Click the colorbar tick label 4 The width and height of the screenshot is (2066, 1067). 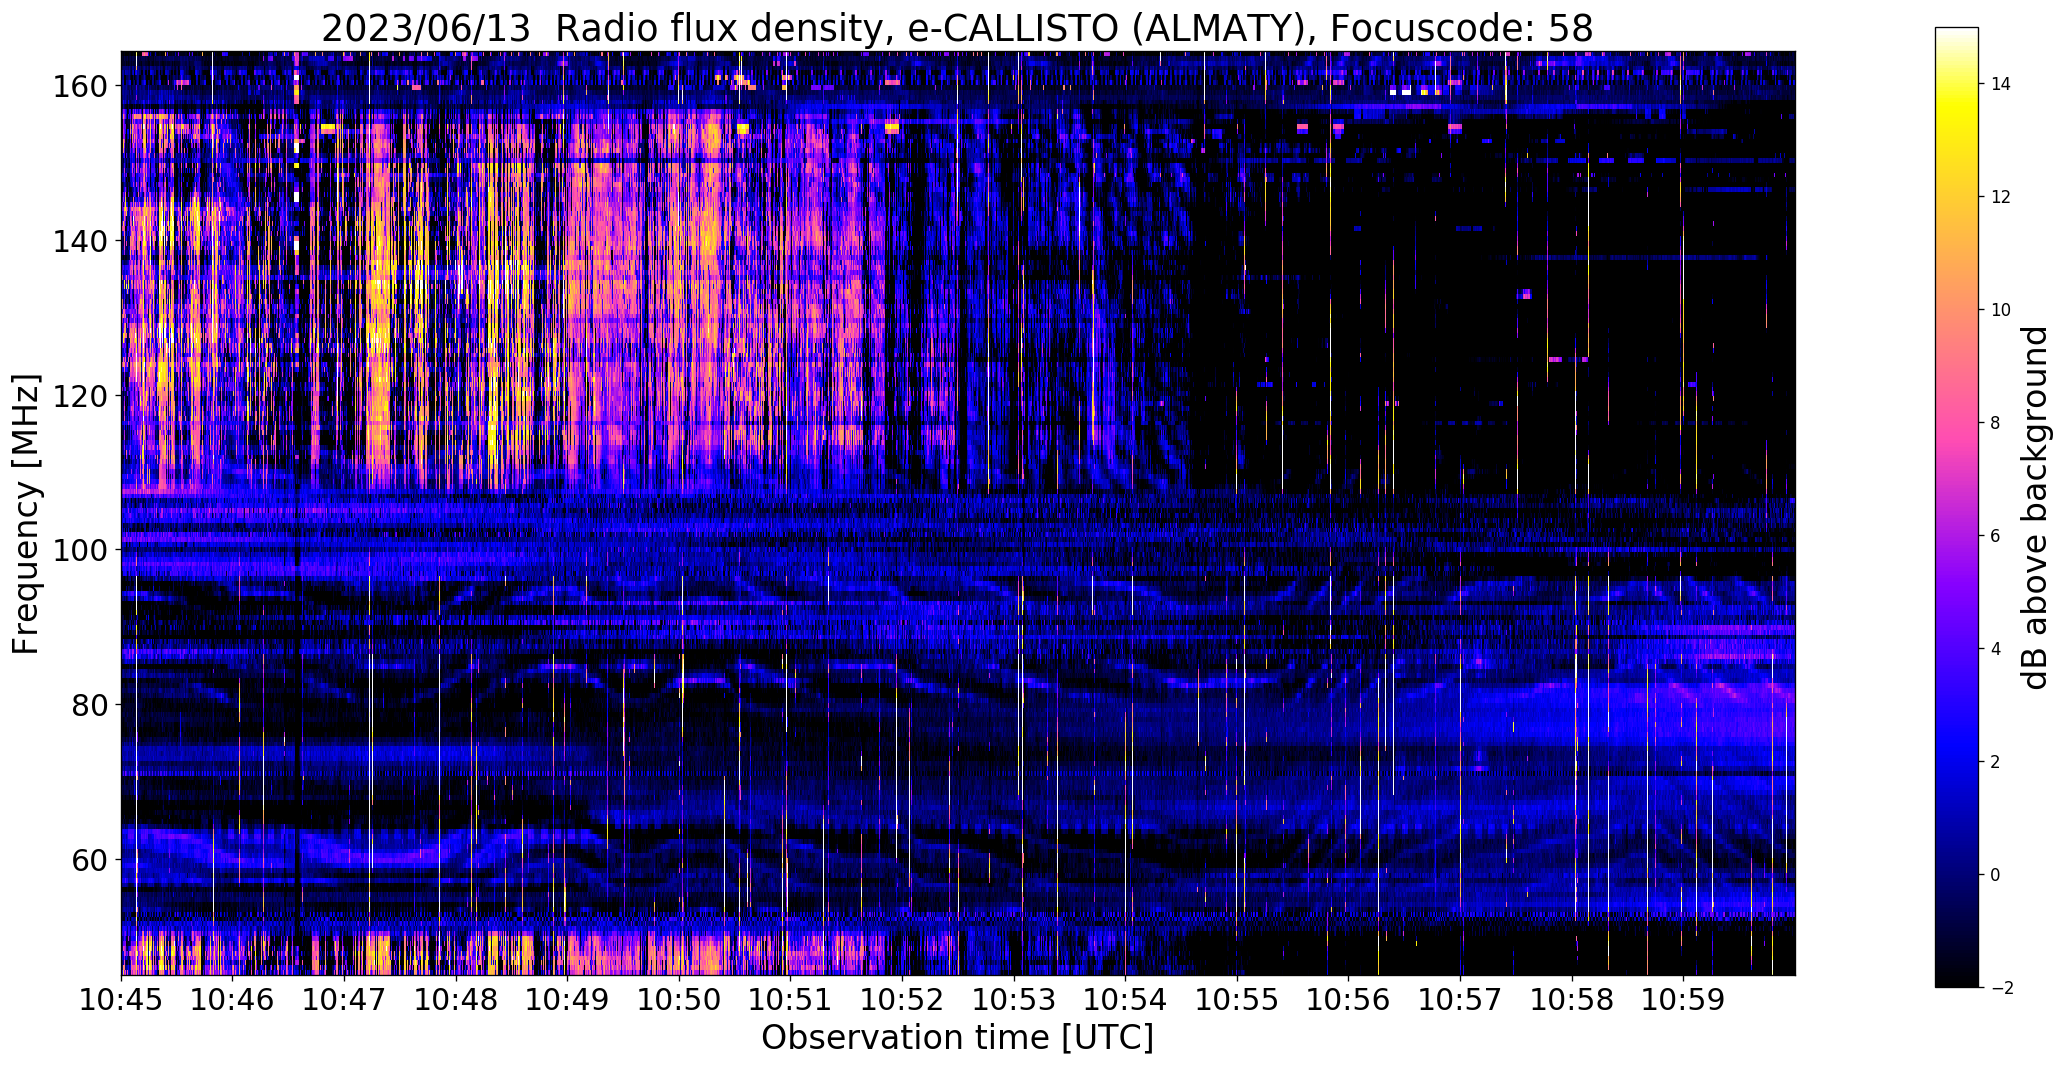1995,649
